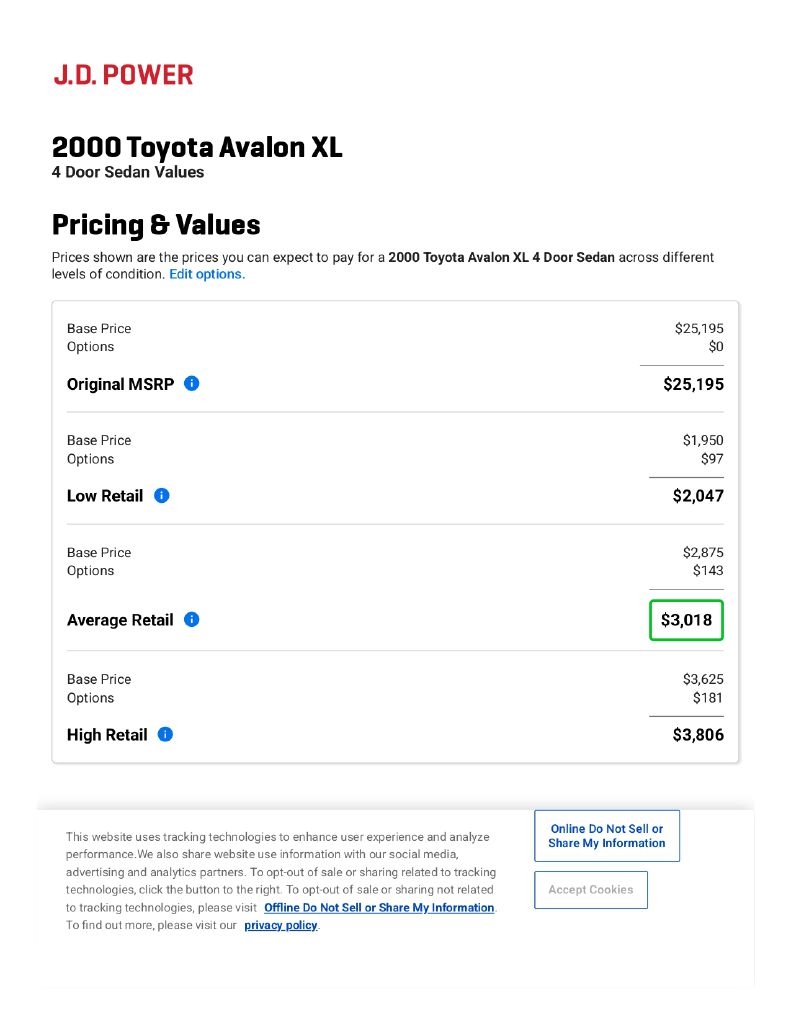Click the High Retail info icon
The image size is (791, 1024).
point(166,735)
